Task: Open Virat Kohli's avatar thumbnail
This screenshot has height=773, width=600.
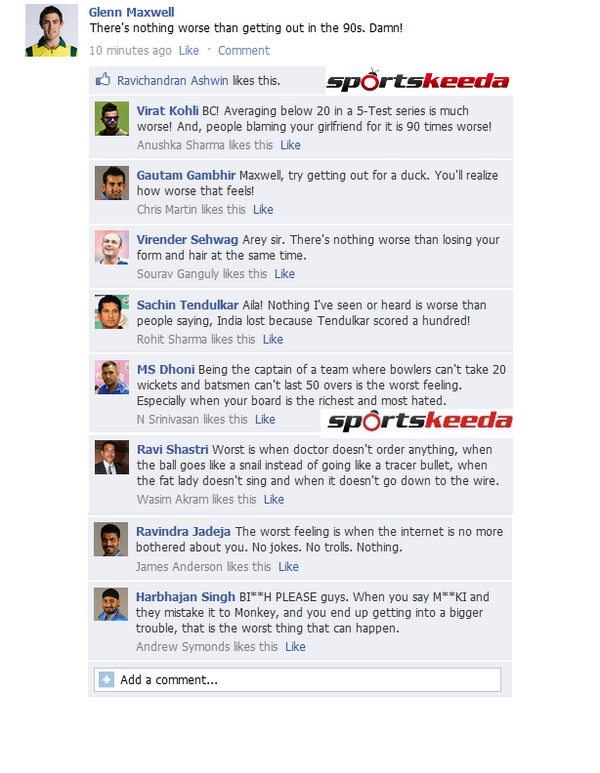Action: 112,119
